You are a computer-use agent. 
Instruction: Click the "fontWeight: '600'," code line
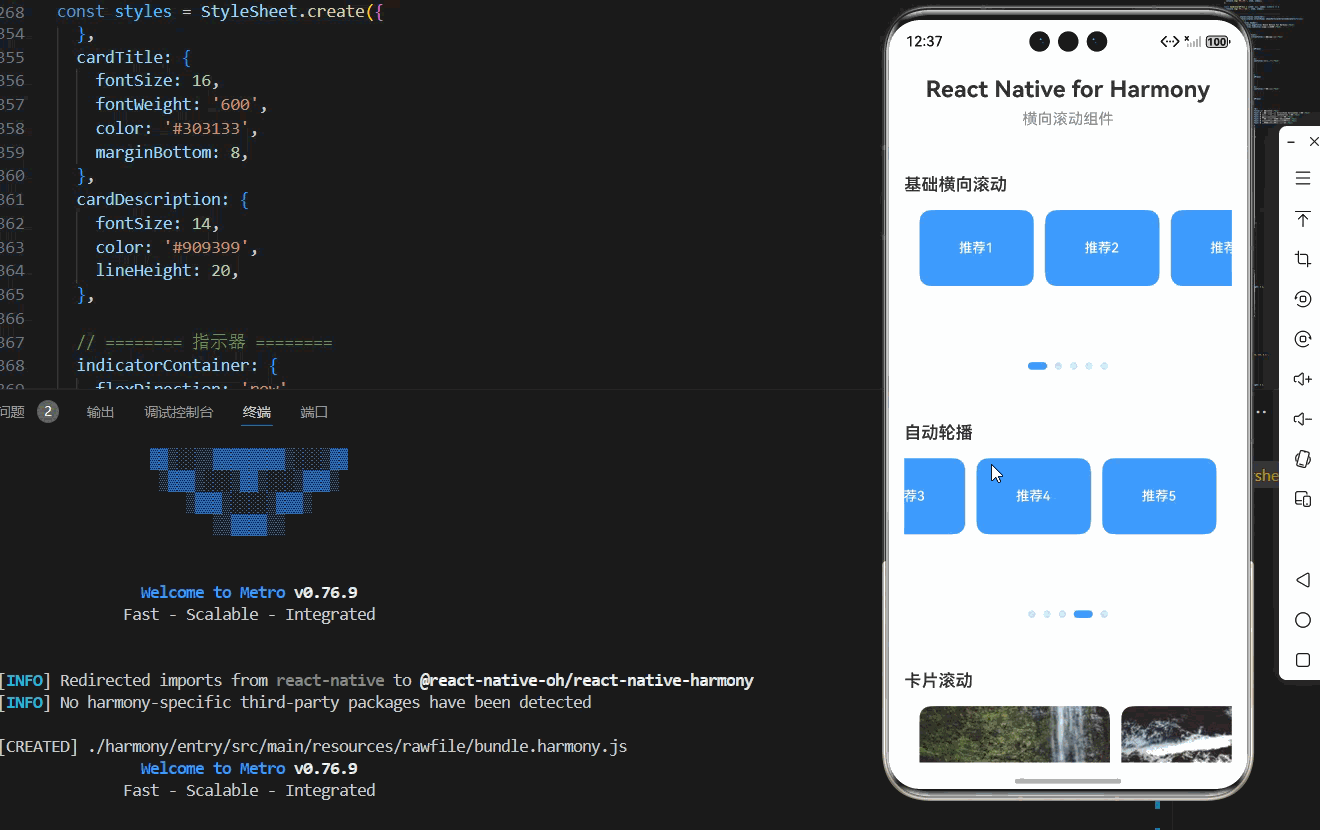pos(182,104)
